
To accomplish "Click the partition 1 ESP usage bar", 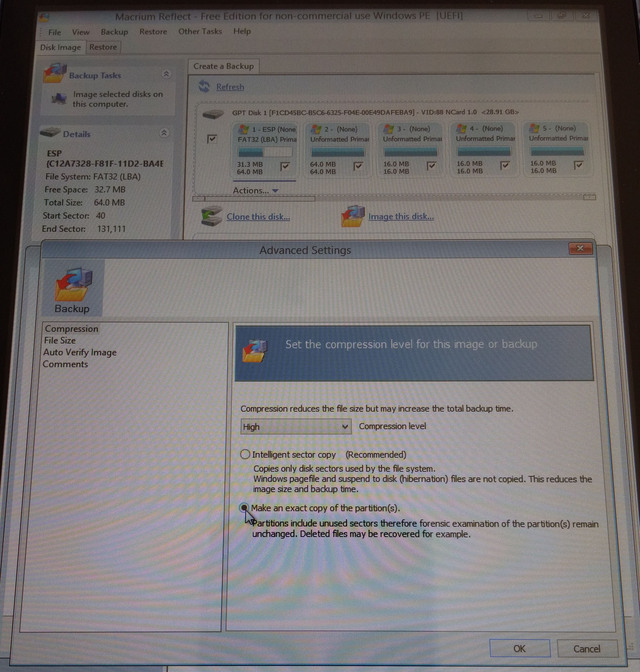I will click(x=265, y=152).
